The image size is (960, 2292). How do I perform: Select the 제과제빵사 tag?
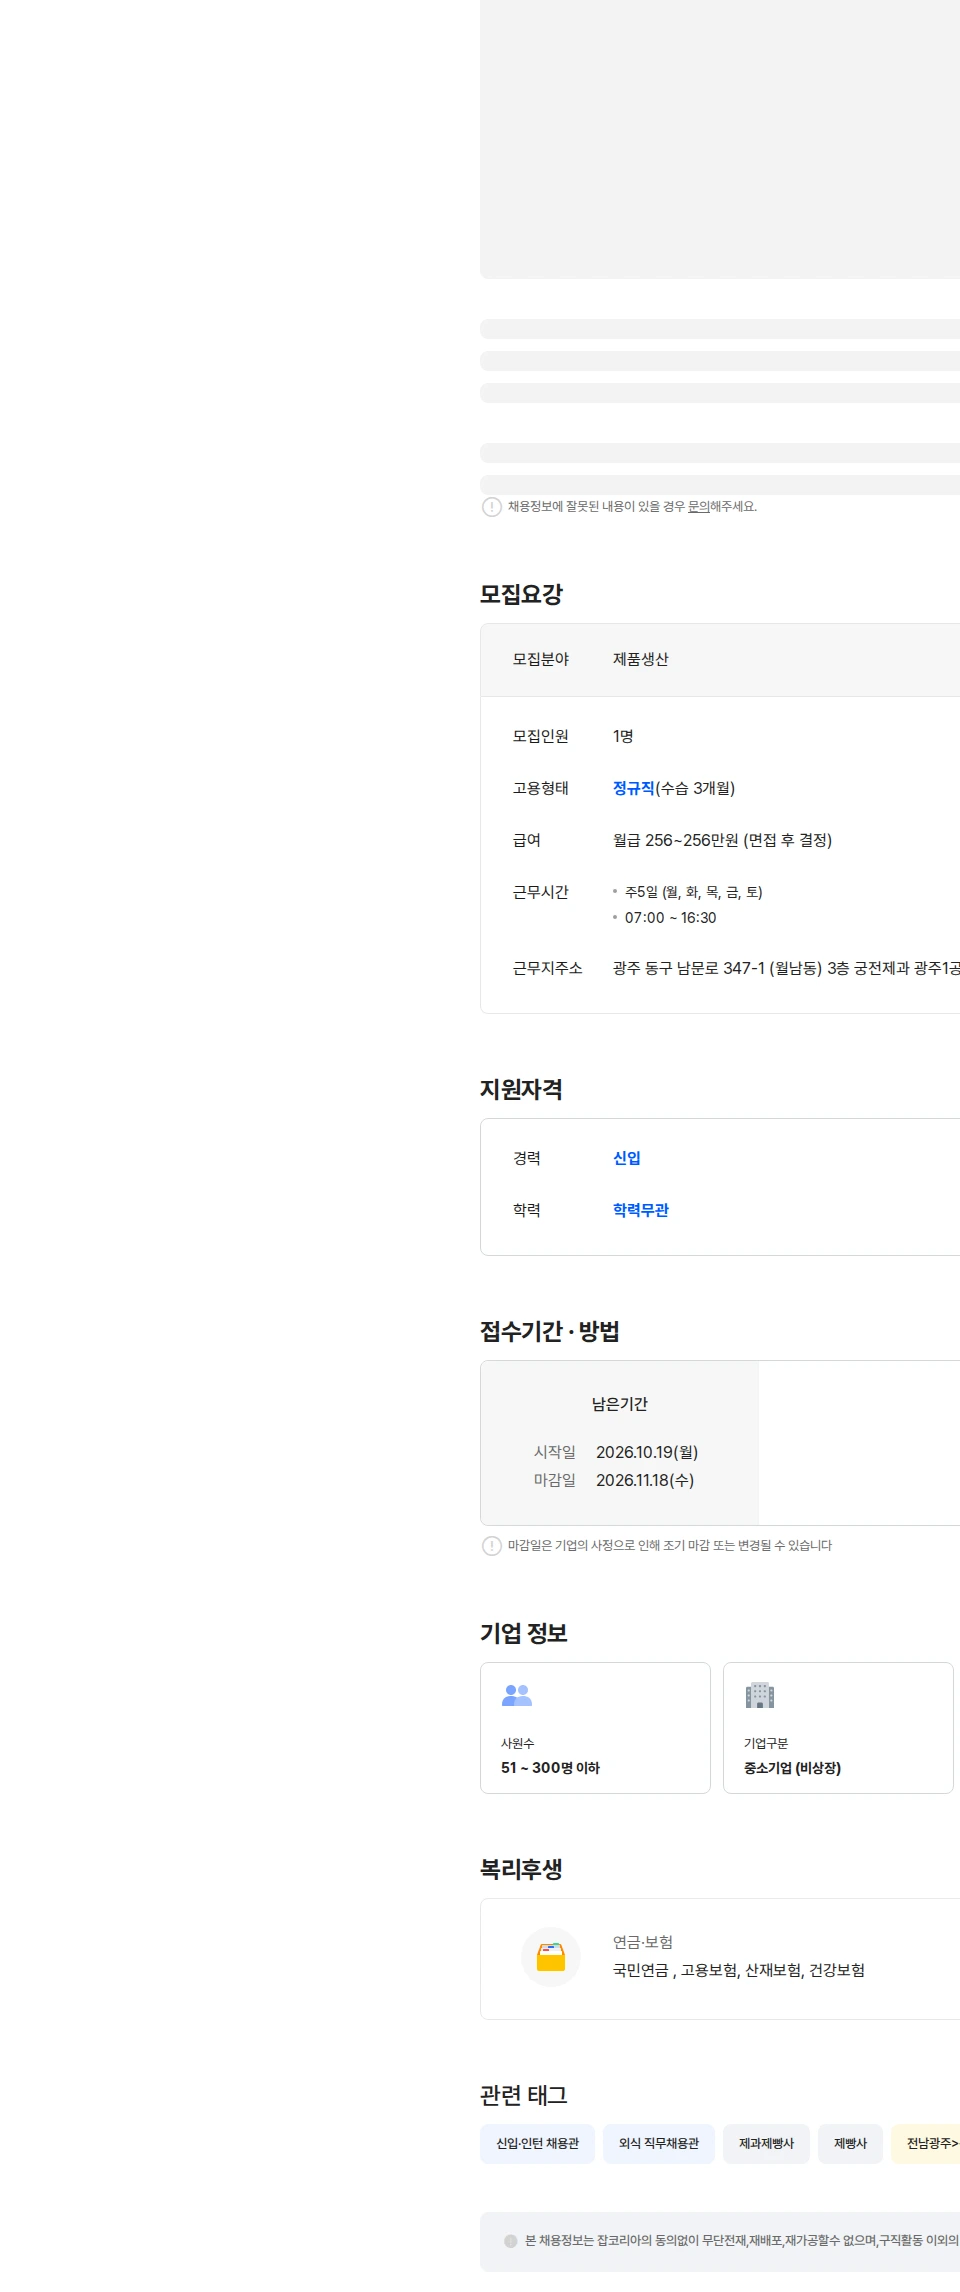point(767,2144)
